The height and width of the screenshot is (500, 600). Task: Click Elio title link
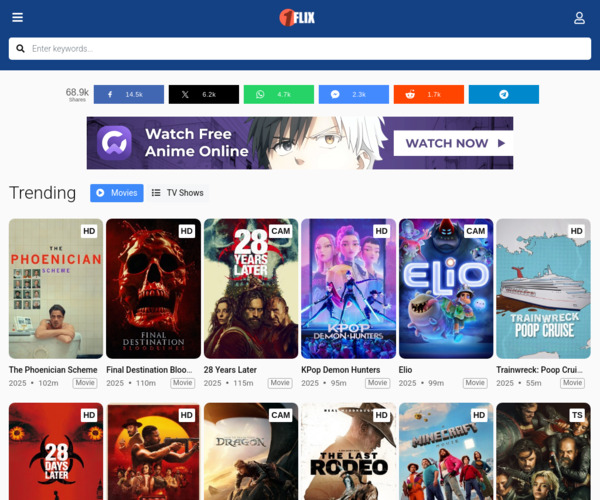(406, 370)
